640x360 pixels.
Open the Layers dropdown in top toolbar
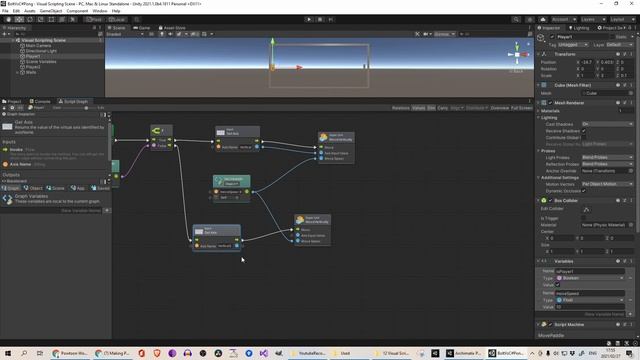point(593,19)
